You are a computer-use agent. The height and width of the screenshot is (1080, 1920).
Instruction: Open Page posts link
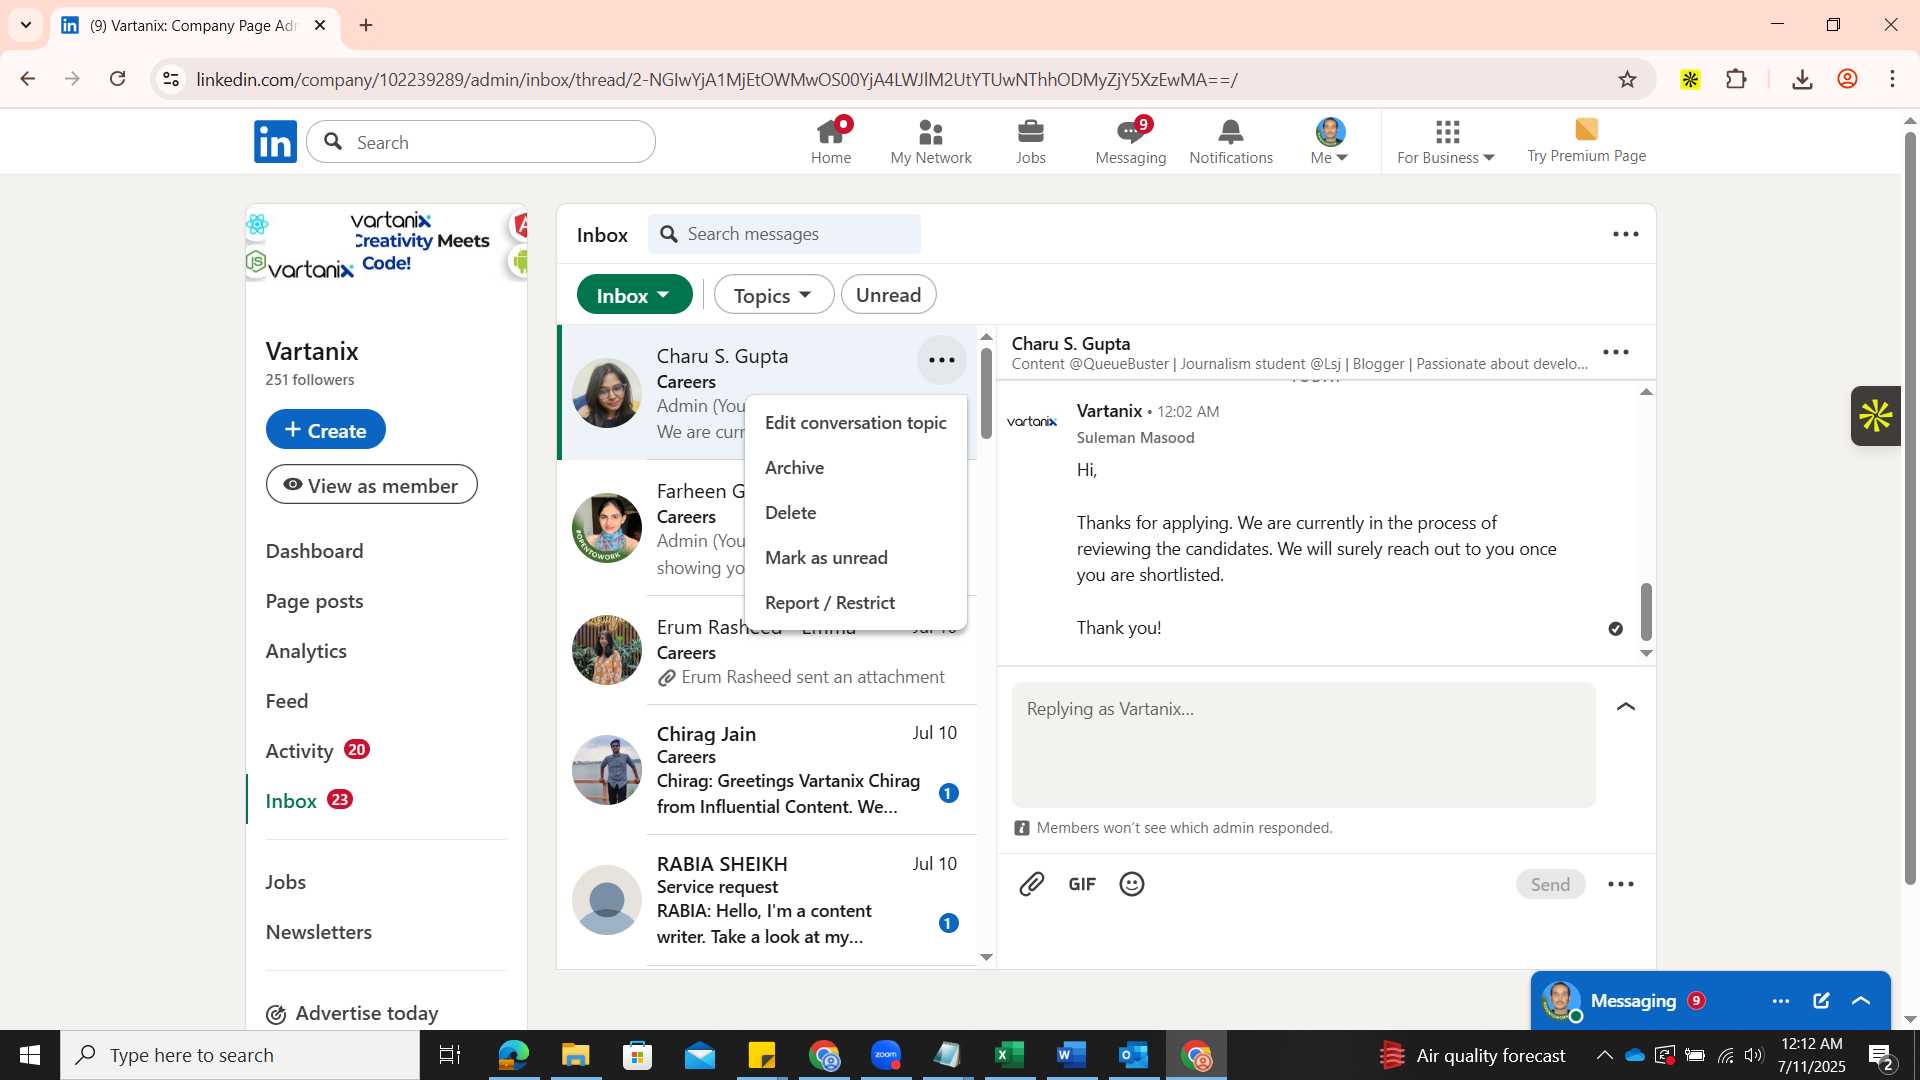coord(315,601)
